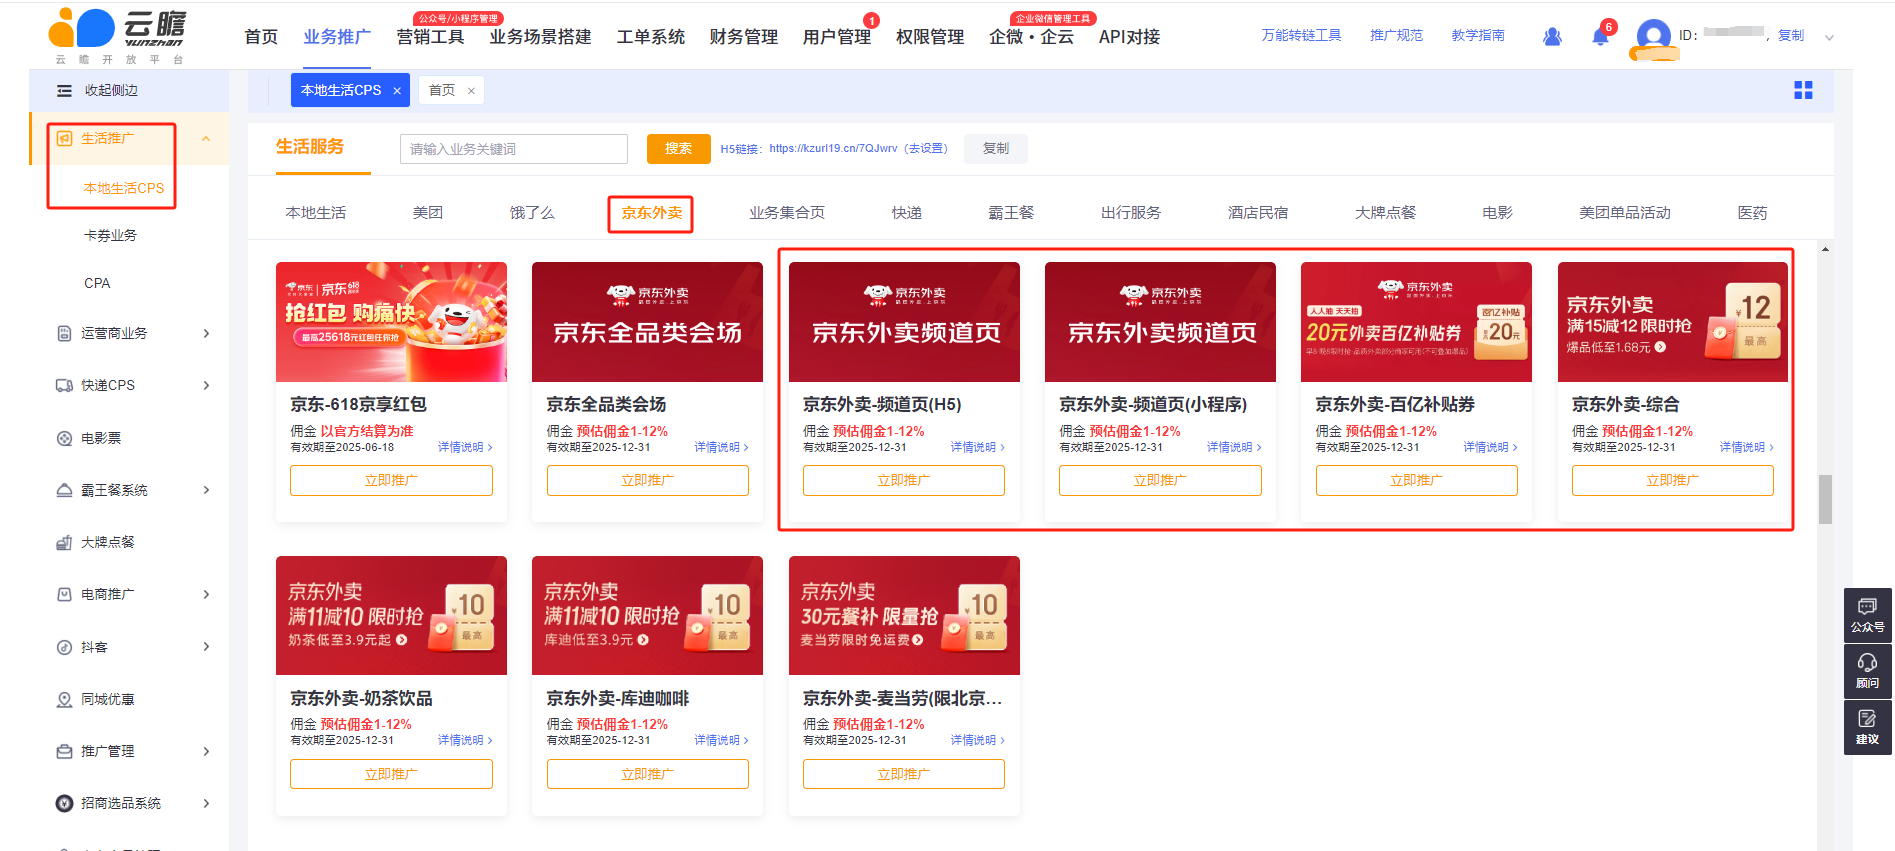Expand the 霸王餐系统 submenu arrow
This screenshot has height=851, width=1895.
[x=206, y=490]
